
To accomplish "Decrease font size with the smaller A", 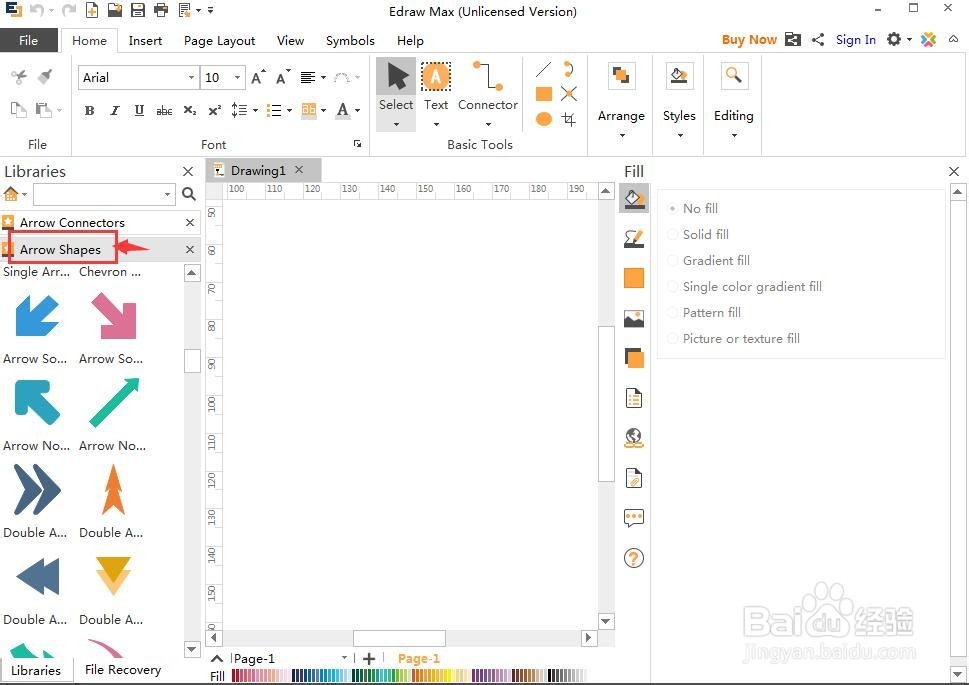I will pos(282,77).
